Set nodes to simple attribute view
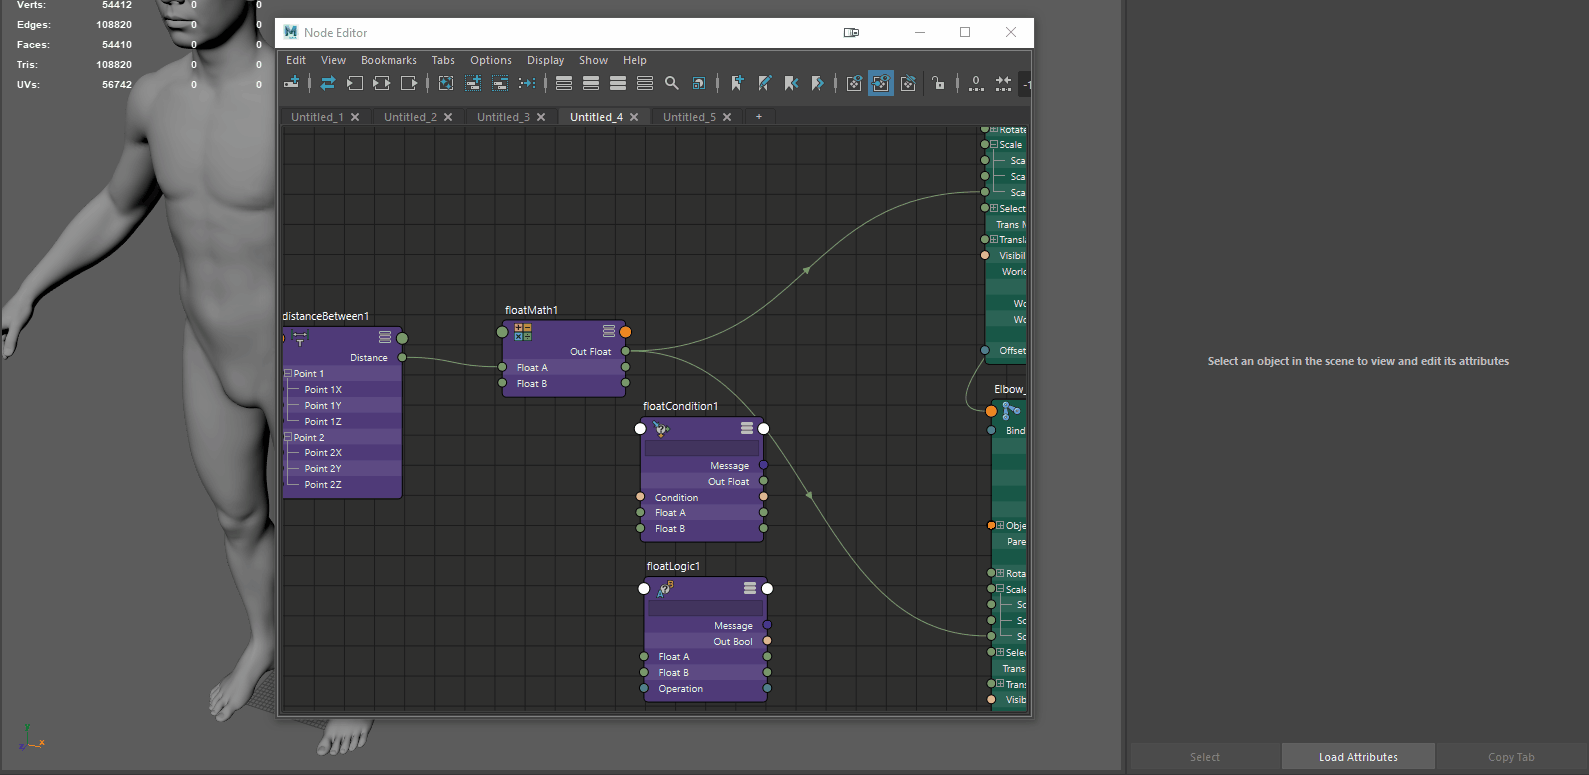1589x775 pixels. [x=564, y=83]
